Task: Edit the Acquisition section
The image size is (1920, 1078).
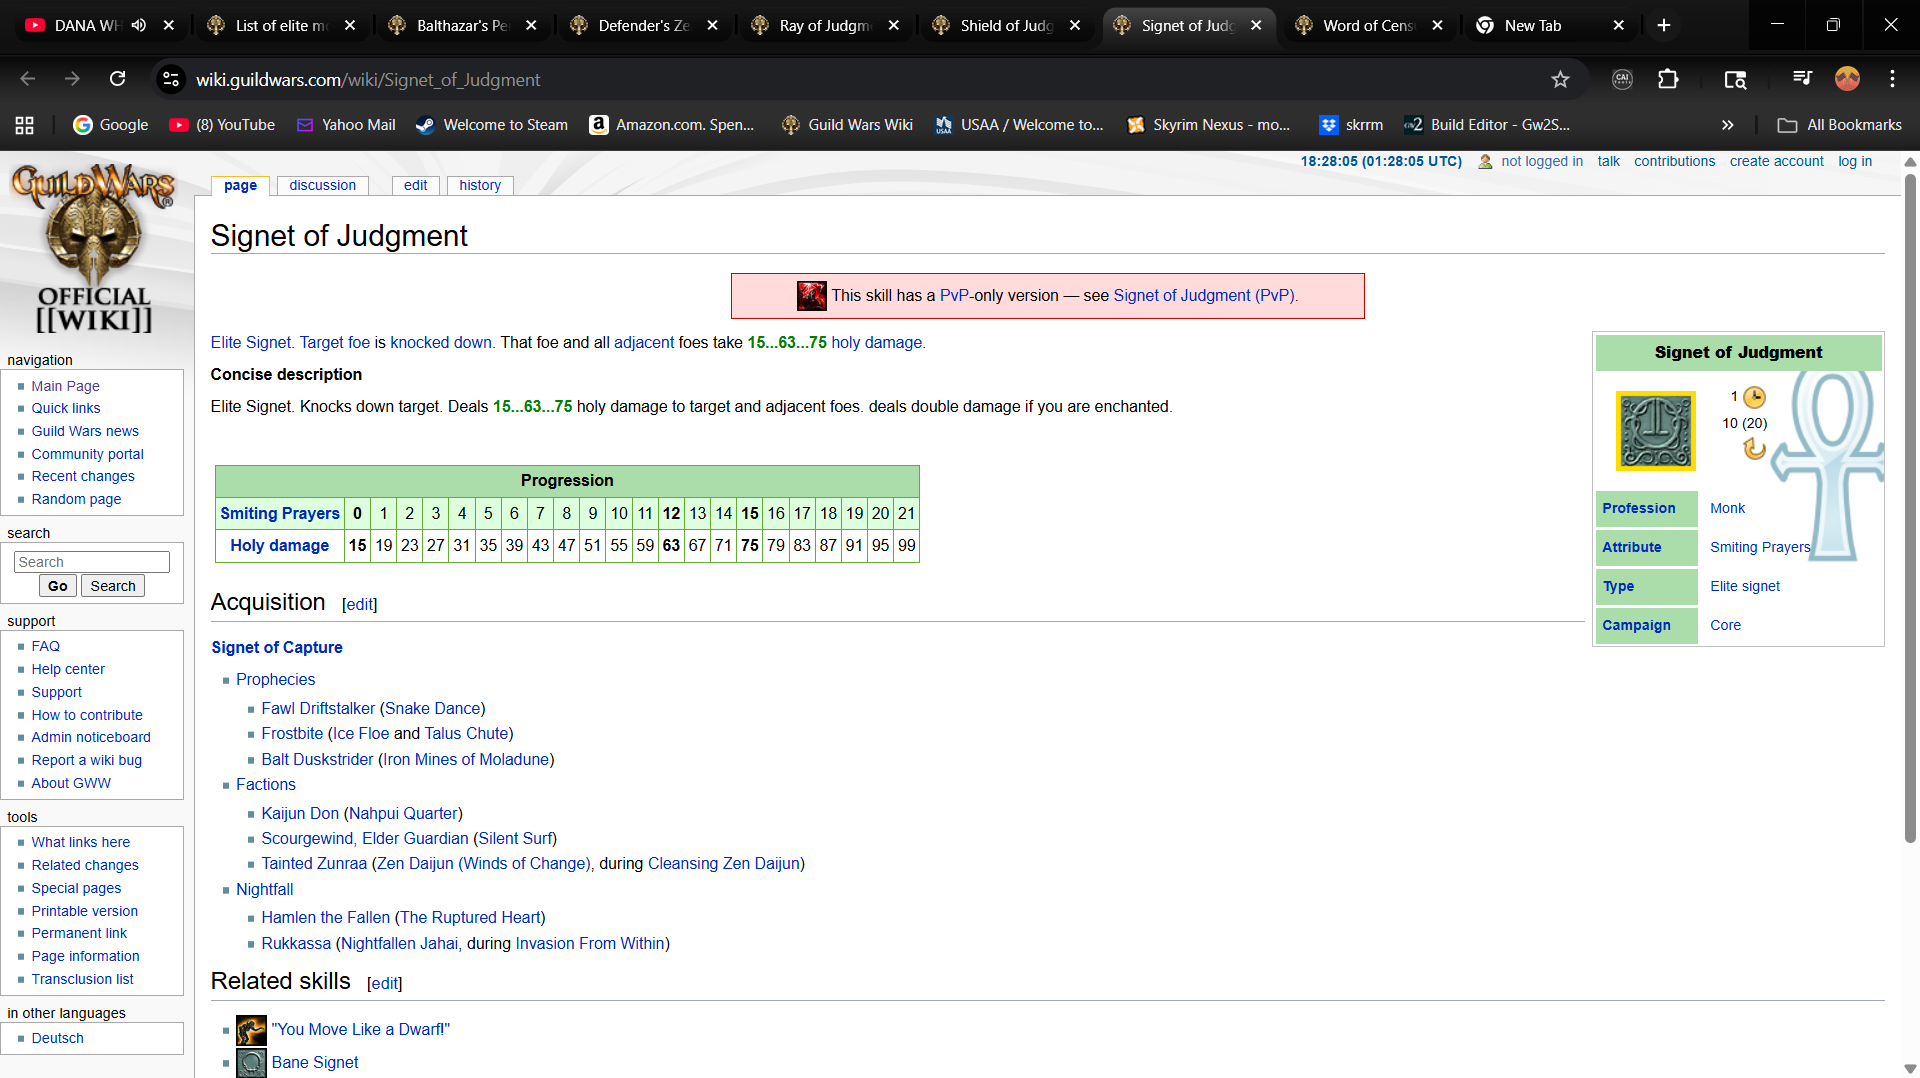Action: [360, 605]
